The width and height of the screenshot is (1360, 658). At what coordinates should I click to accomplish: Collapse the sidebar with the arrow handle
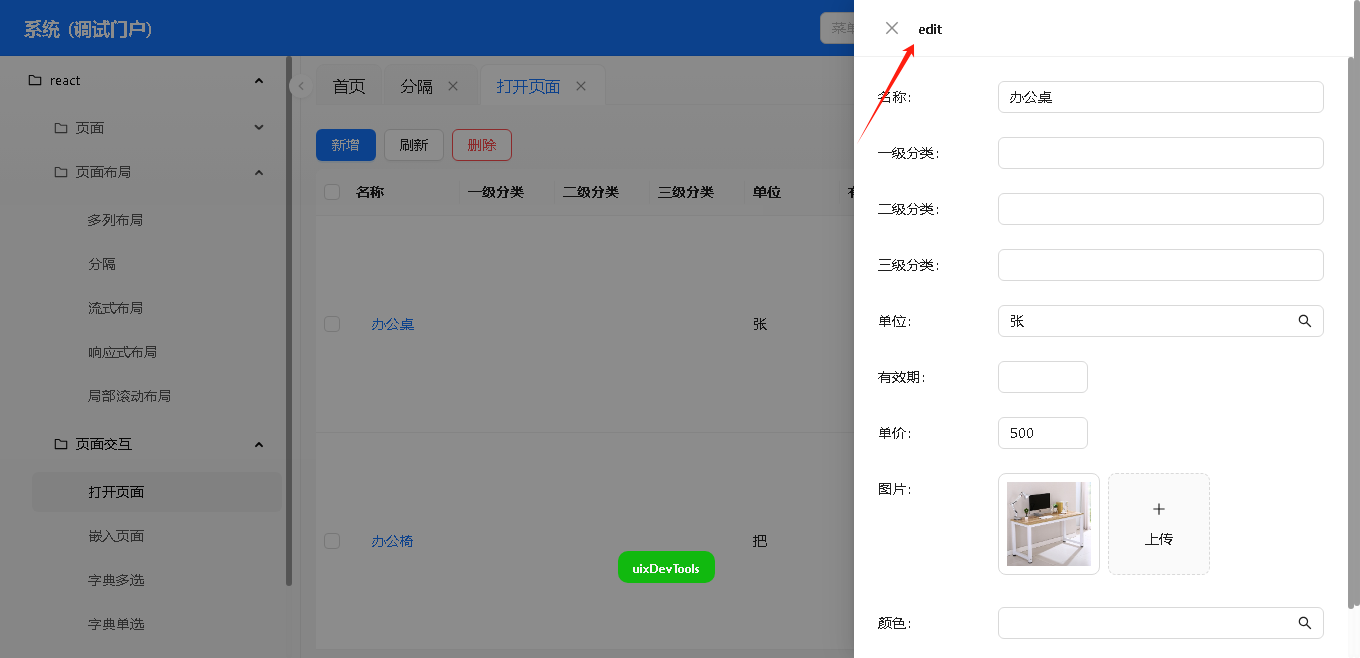click(300, 86)
